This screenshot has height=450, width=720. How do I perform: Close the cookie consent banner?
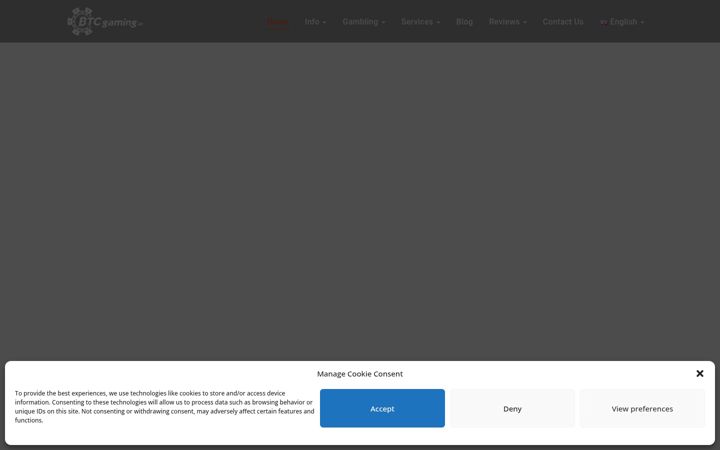tap(699, 373)
